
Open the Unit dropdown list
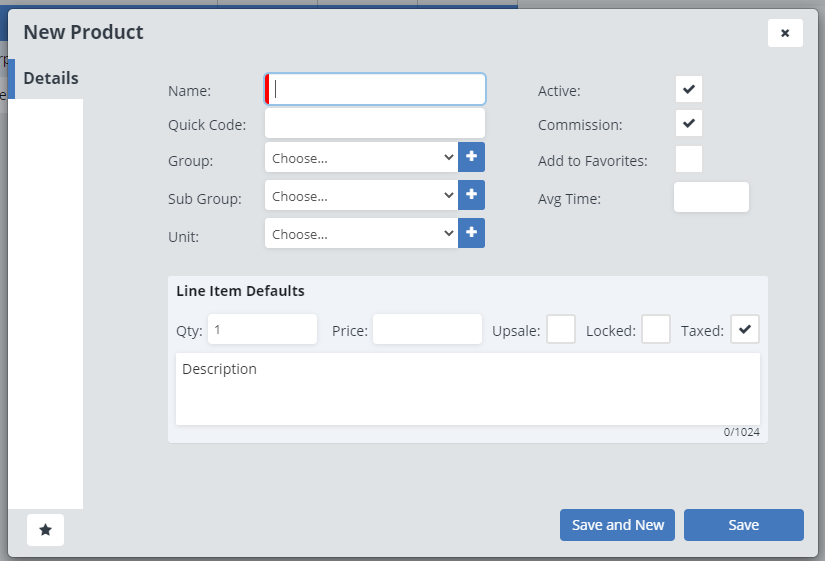361,234
